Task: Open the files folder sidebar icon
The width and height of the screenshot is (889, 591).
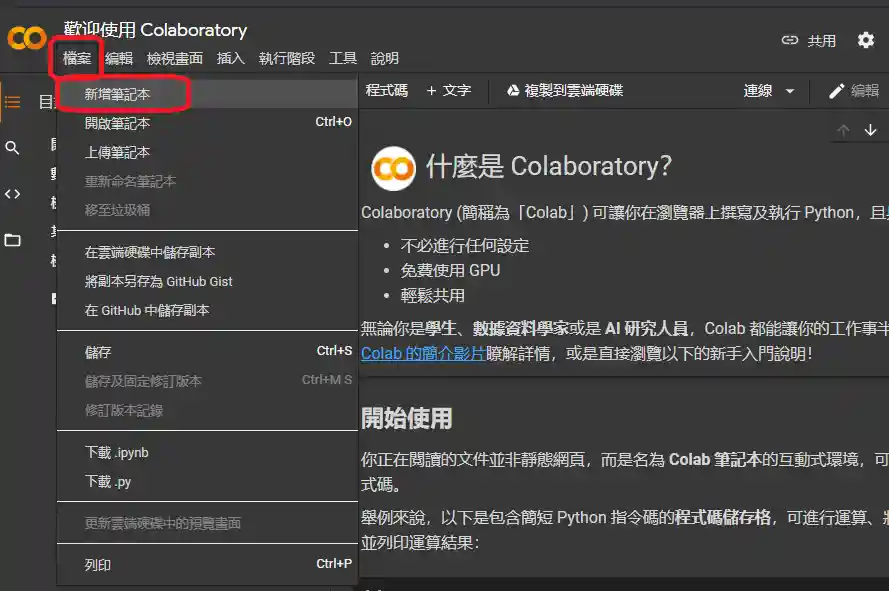Action: [12, 240]
